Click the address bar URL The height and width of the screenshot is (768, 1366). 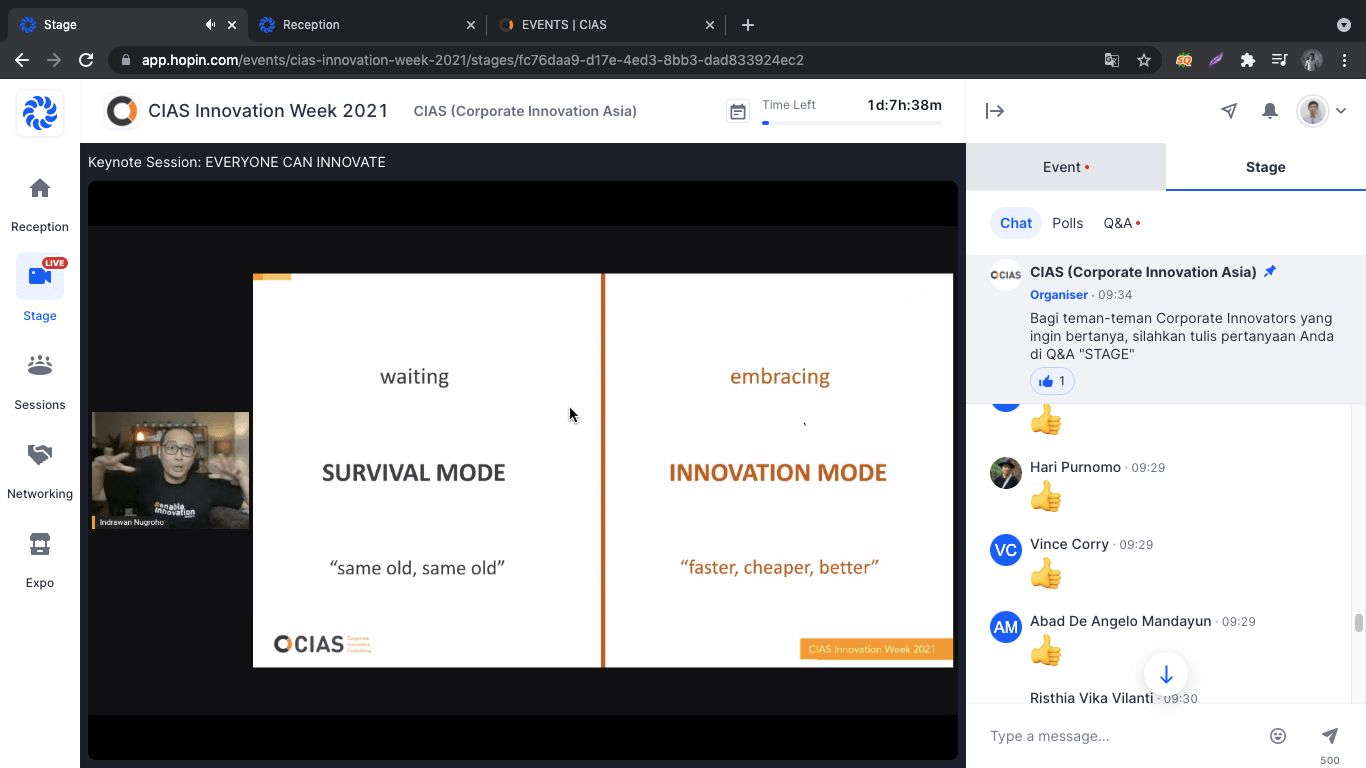tap(473, 60)
